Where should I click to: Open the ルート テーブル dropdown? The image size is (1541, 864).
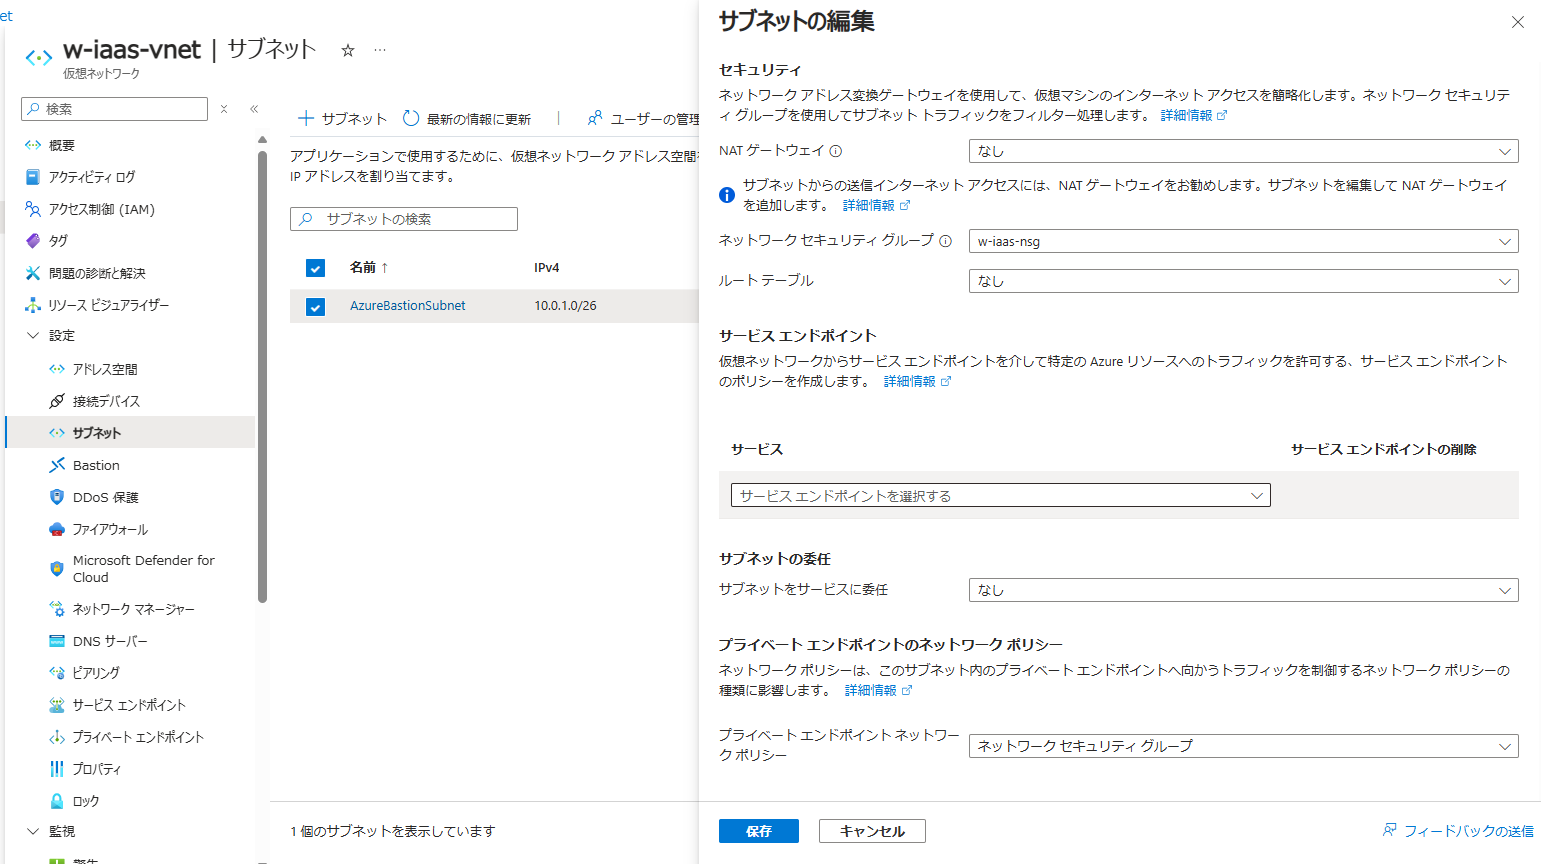1243,281
